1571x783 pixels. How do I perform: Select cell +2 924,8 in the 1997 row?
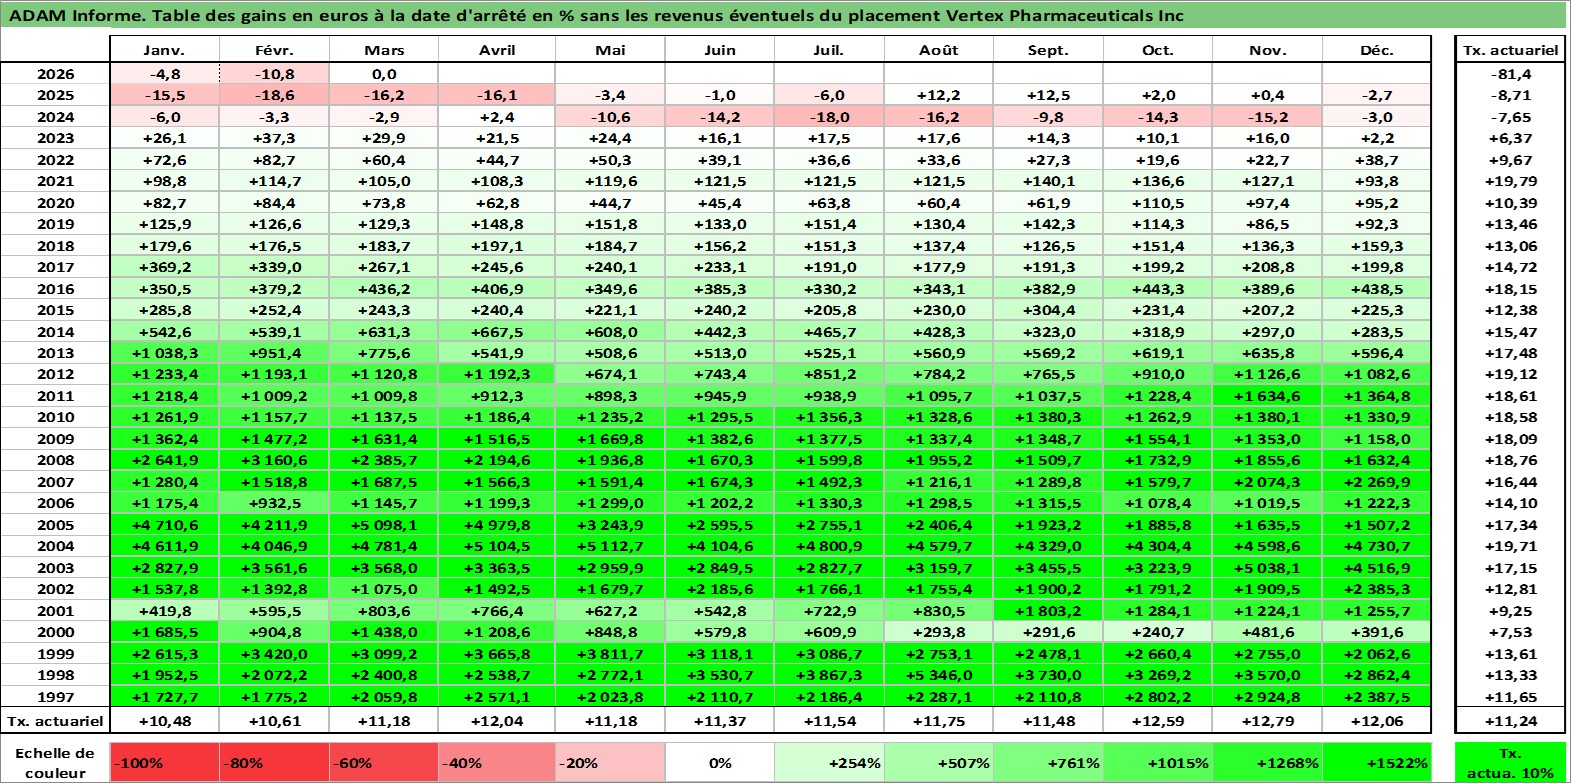1267,696
